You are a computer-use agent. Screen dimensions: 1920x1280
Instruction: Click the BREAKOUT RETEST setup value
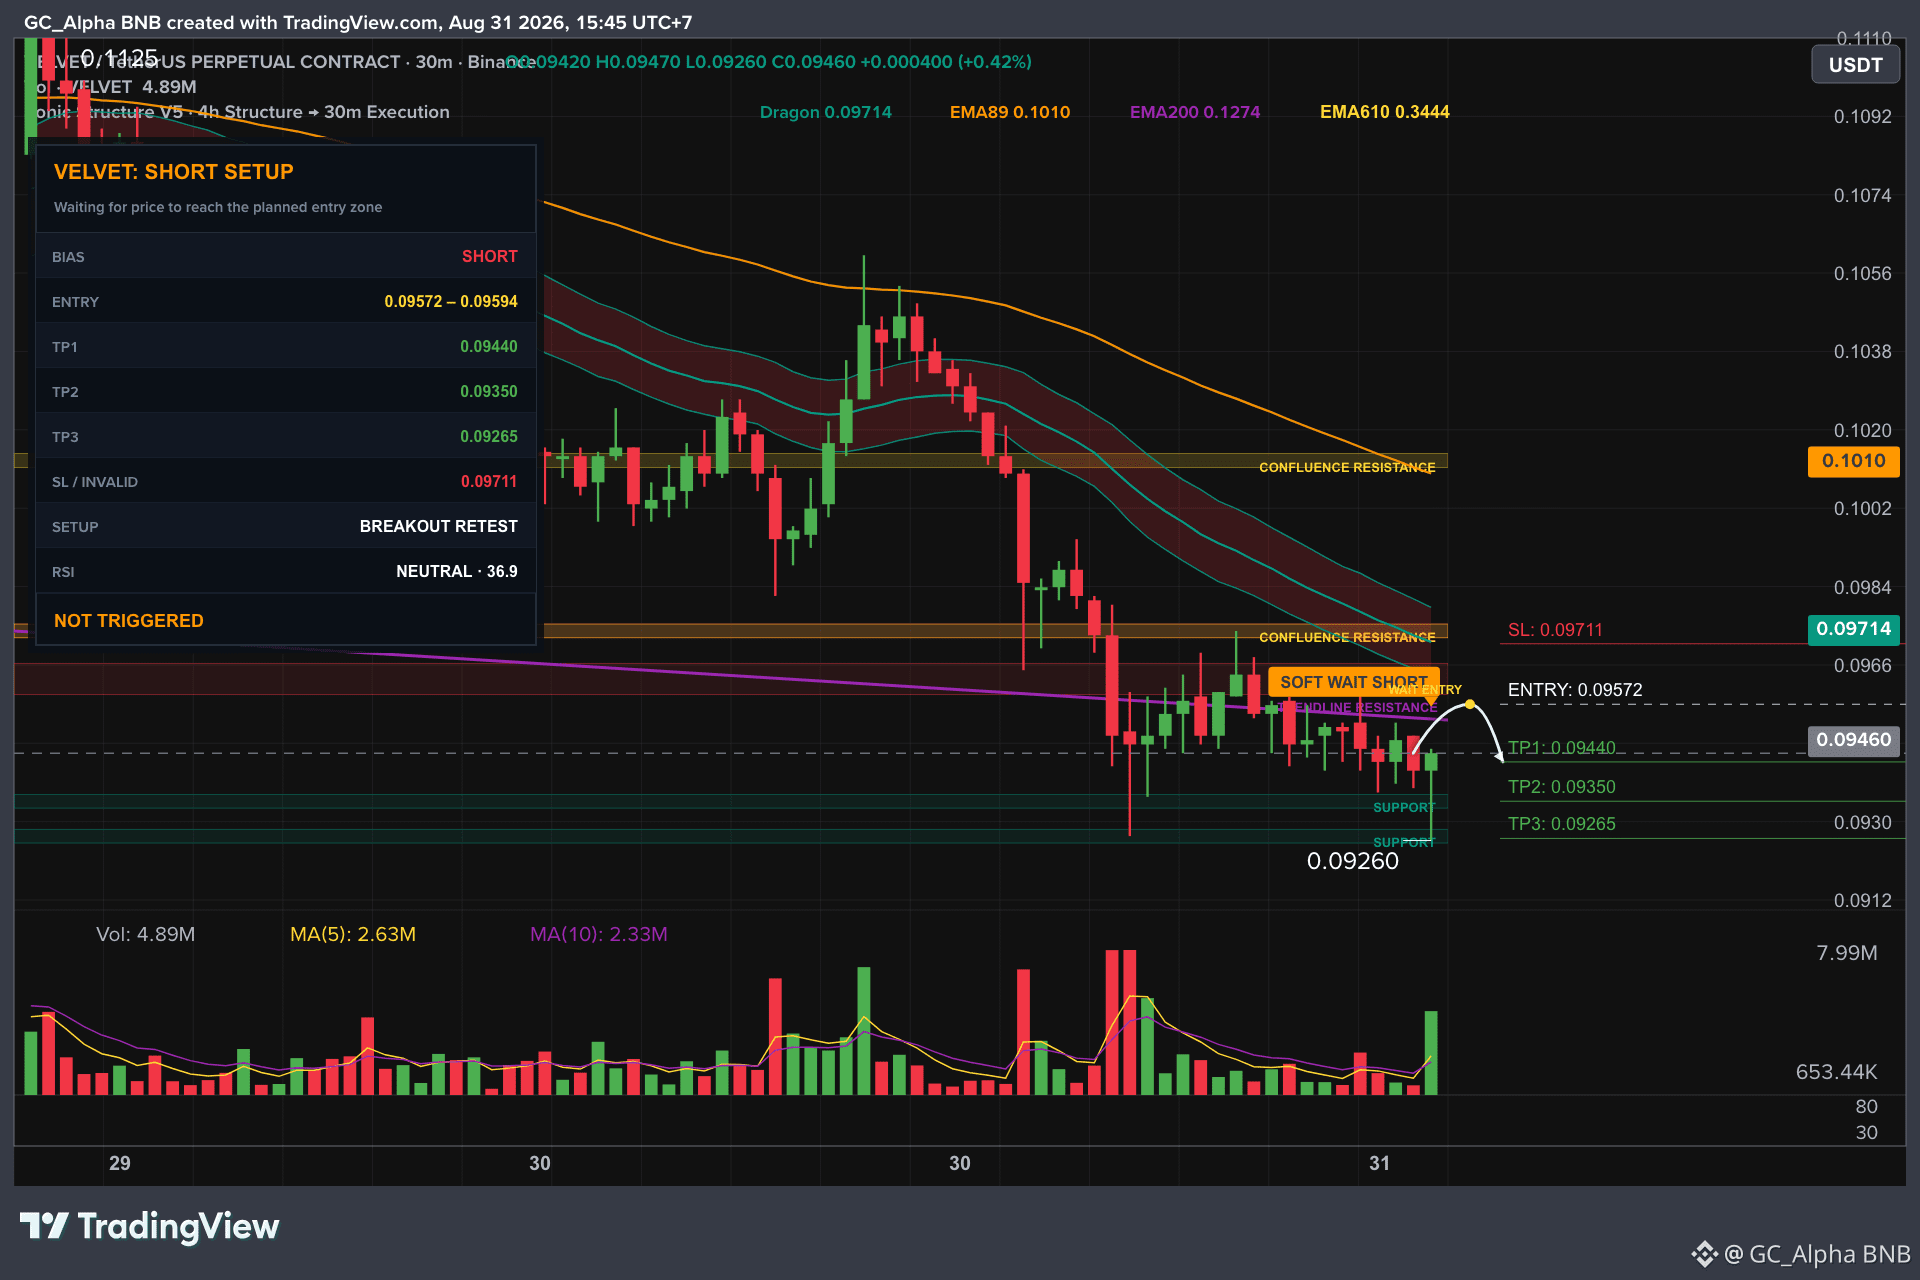[438, 527]
